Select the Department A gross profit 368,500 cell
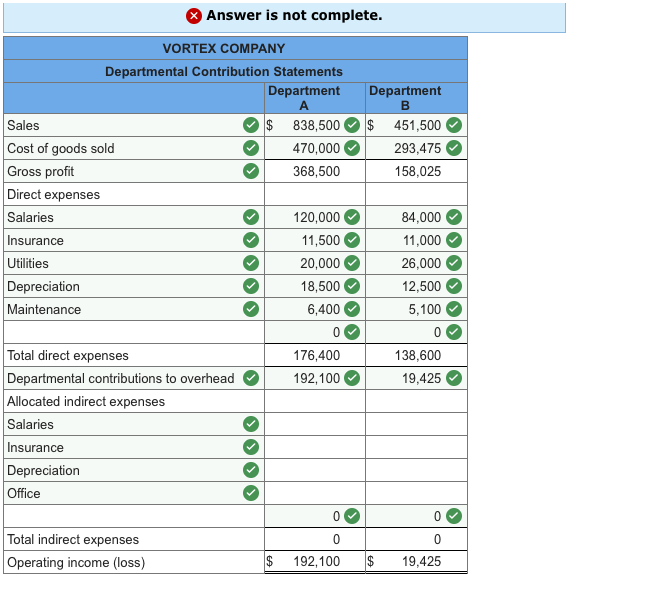The width and height of the screenshot is (652, 589). (315, 171)
